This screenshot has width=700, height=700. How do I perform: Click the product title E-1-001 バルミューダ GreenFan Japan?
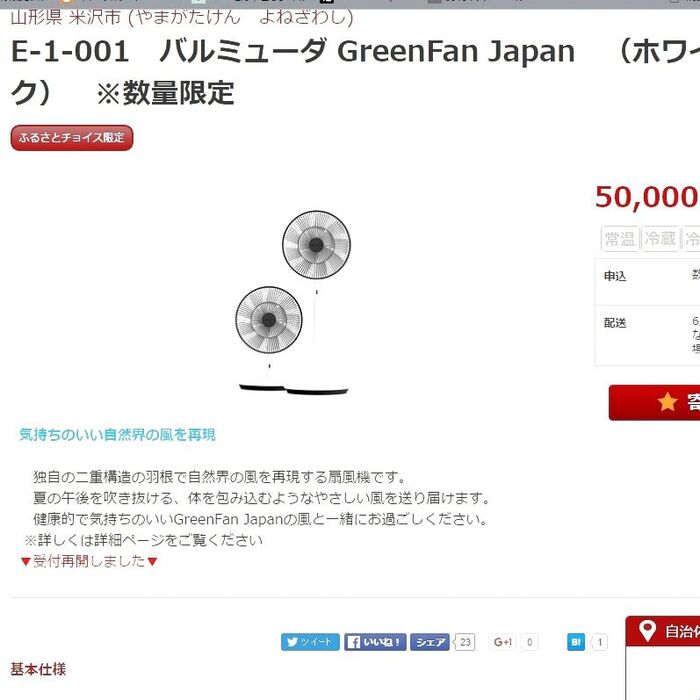[x=292, y=51]
